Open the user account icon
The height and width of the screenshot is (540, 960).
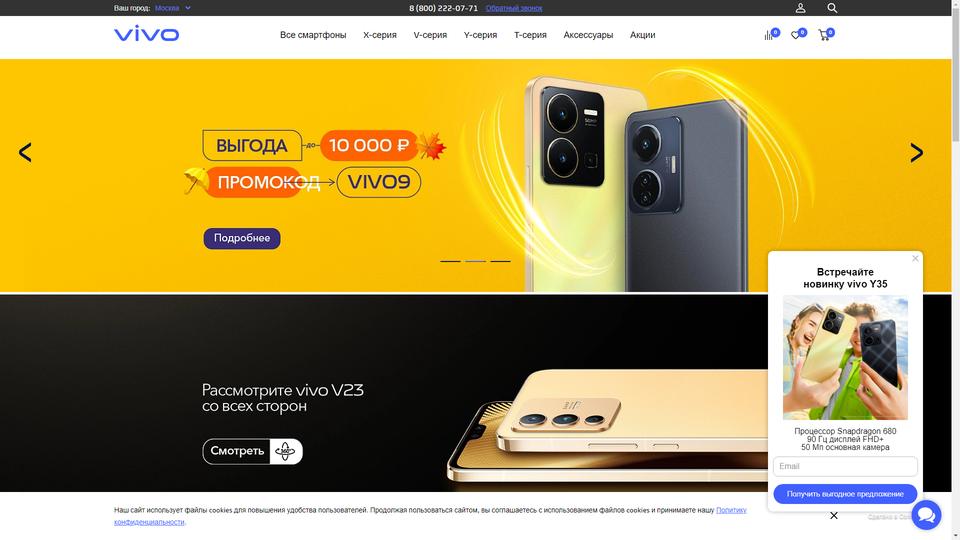tap(800, 8)
